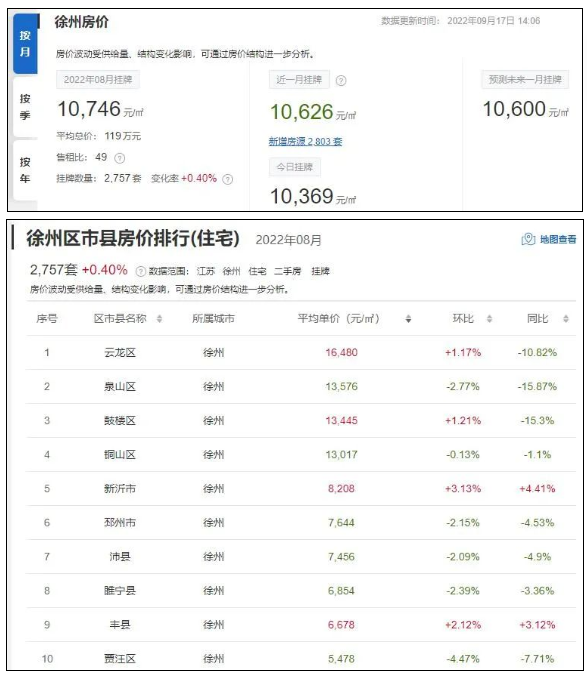Sort by 环比 column arrows
Screen dimensions: 587x676
click(x=489, y=319)
